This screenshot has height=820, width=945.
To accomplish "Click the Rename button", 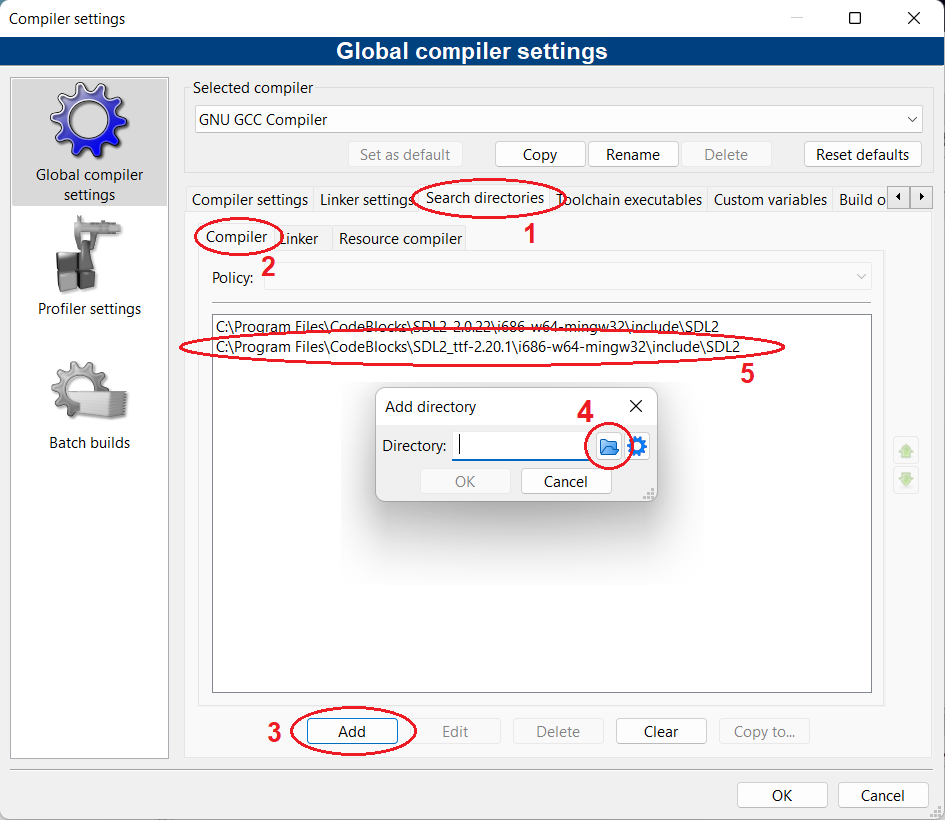I will [x=633, y=154].
